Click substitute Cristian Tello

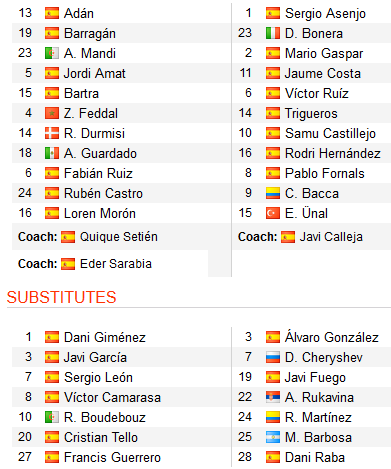(x=101, y=437)
